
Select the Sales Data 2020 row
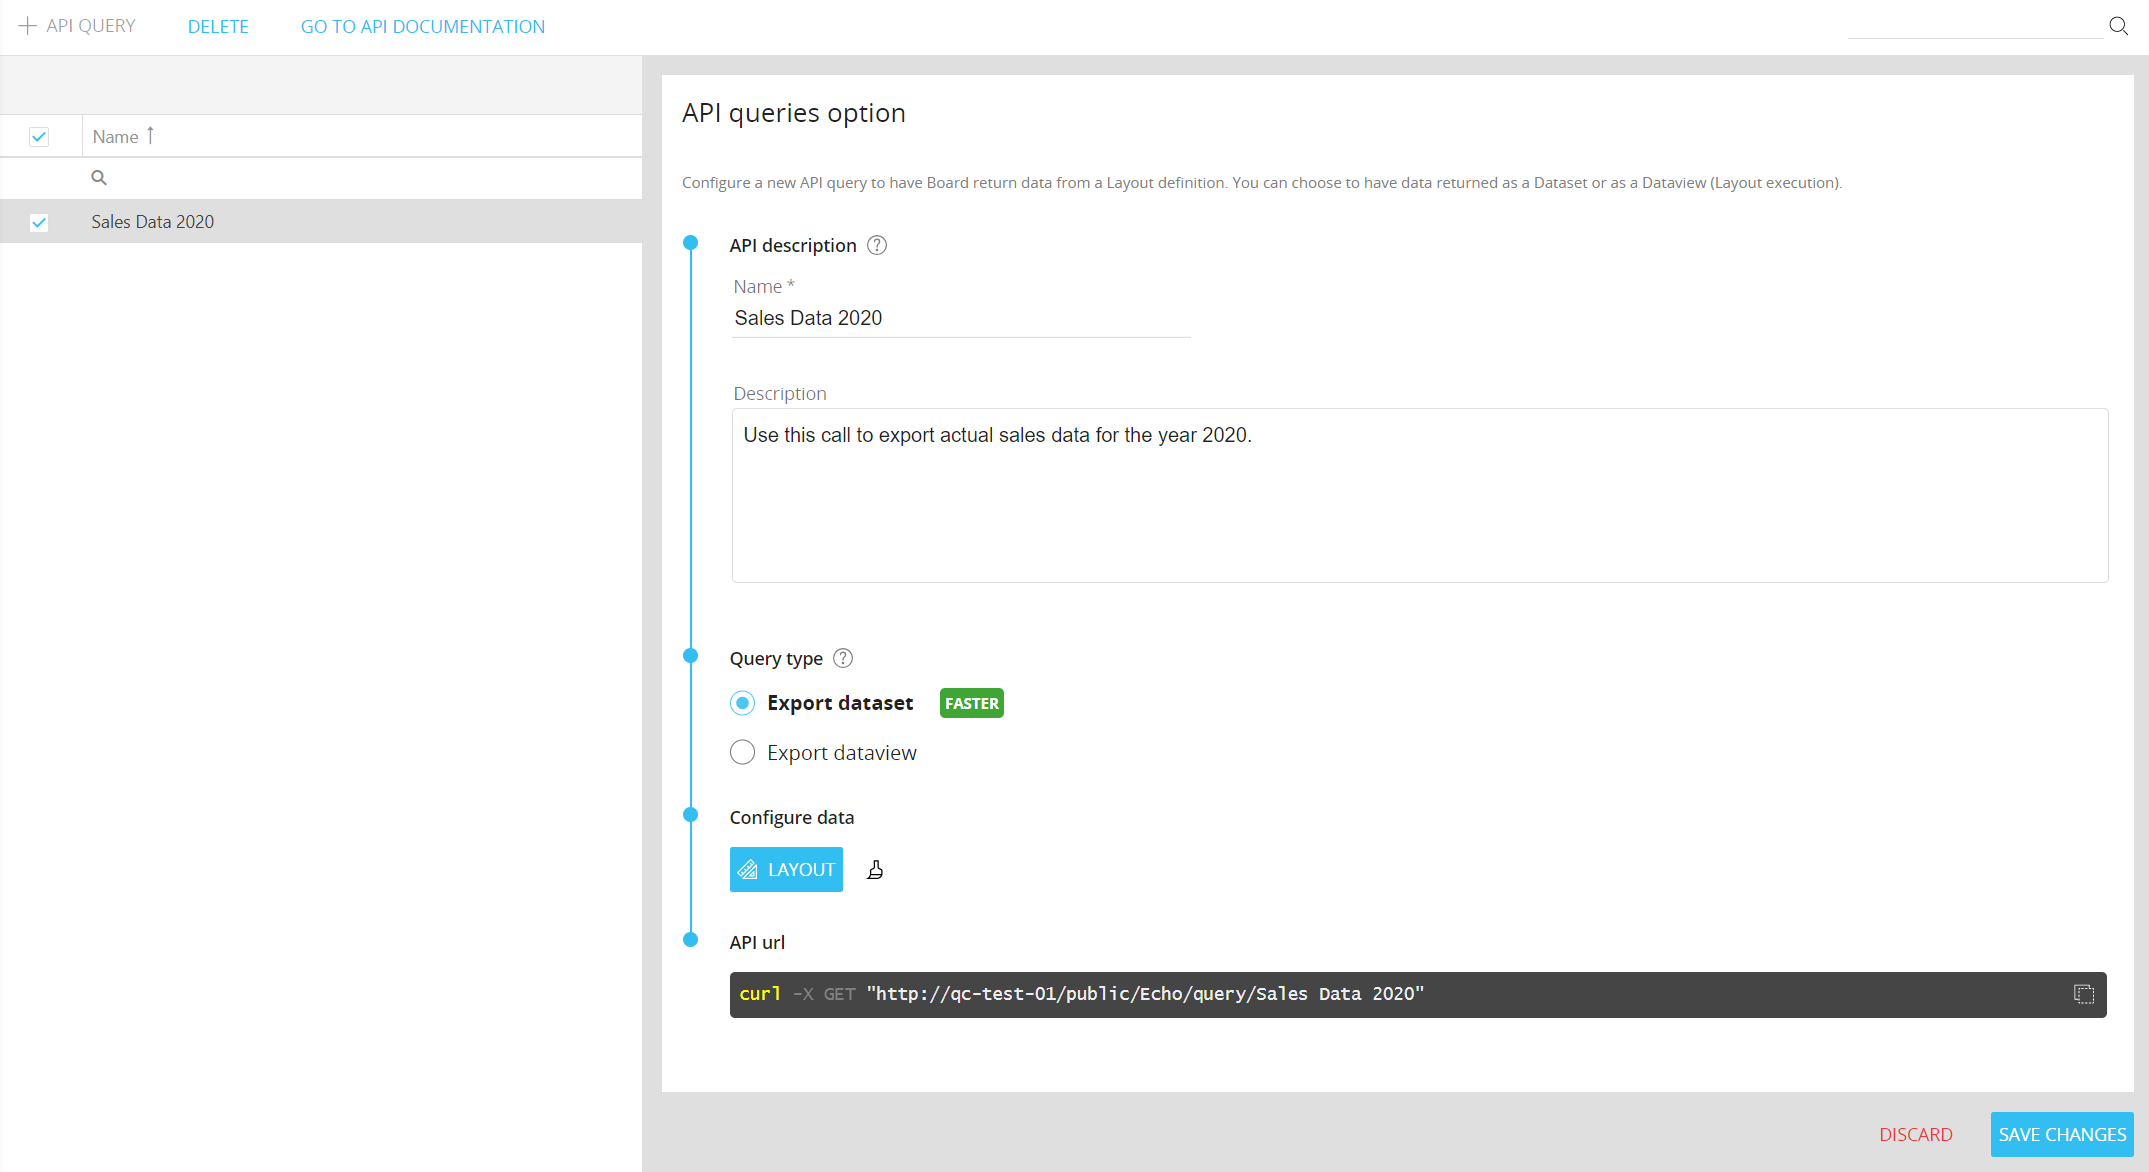click(x=321, y=222)
